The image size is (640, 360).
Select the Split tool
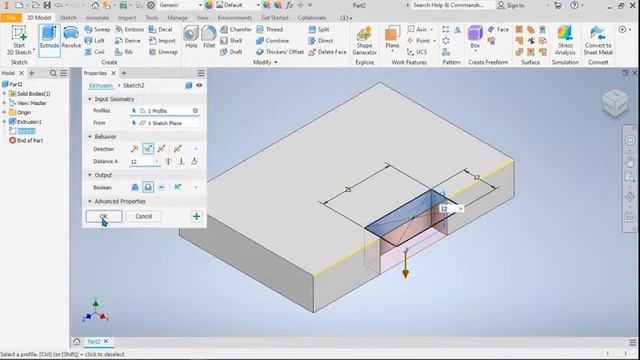point(319,29)
